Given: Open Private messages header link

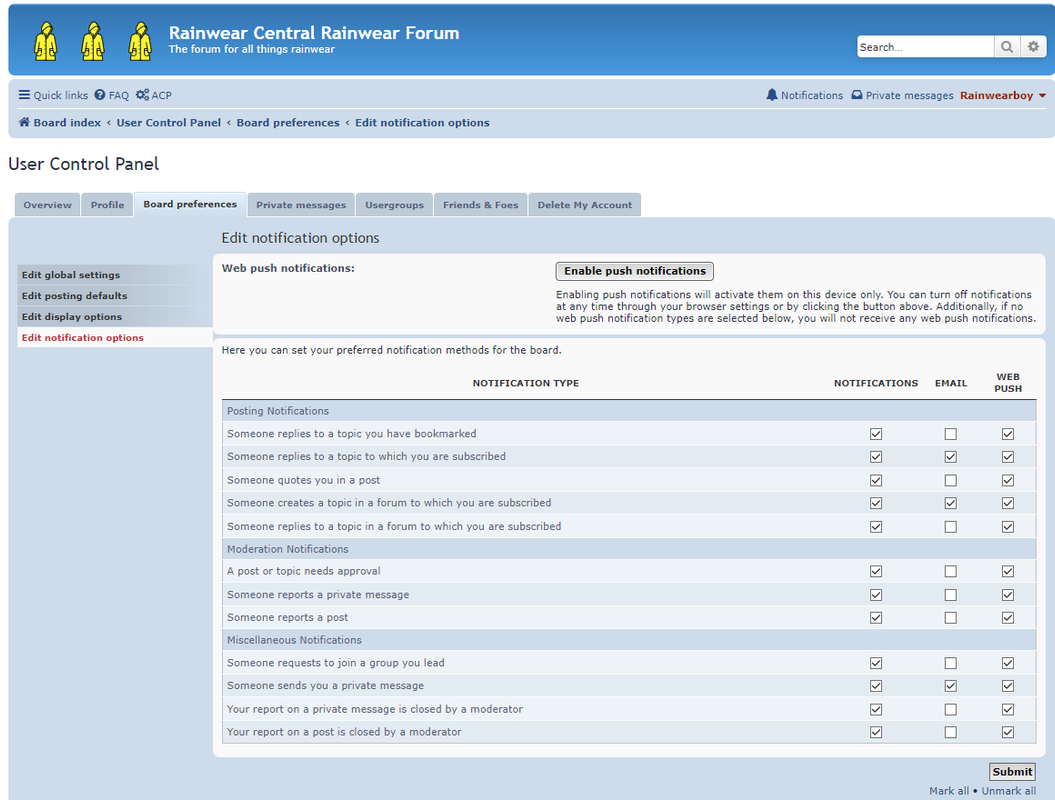Looking at the screenshot, I should (909, 96).
